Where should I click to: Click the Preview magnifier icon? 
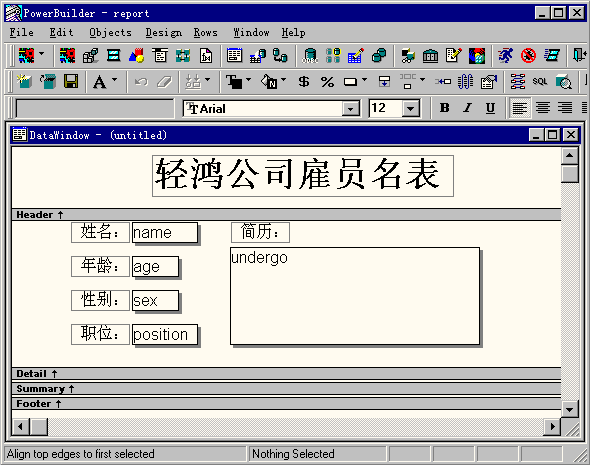coord(563,81)
